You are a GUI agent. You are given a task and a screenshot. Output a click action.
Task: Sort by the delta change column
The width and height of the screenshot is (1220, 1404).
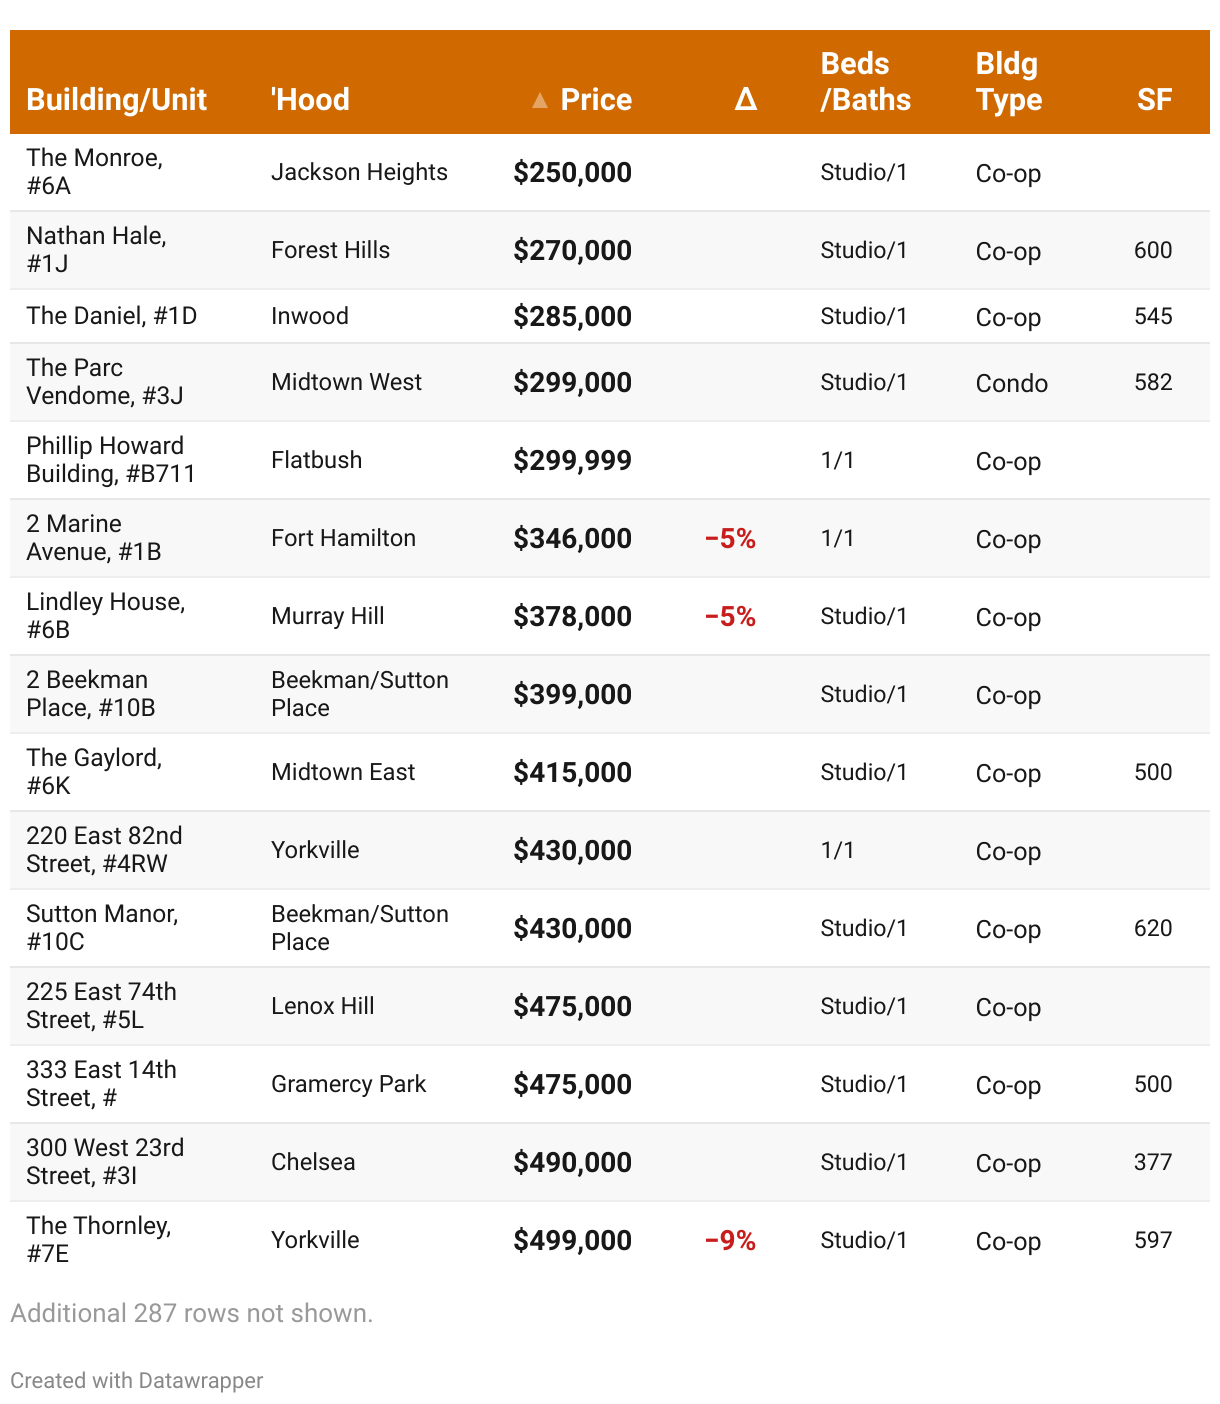(745, 100)
